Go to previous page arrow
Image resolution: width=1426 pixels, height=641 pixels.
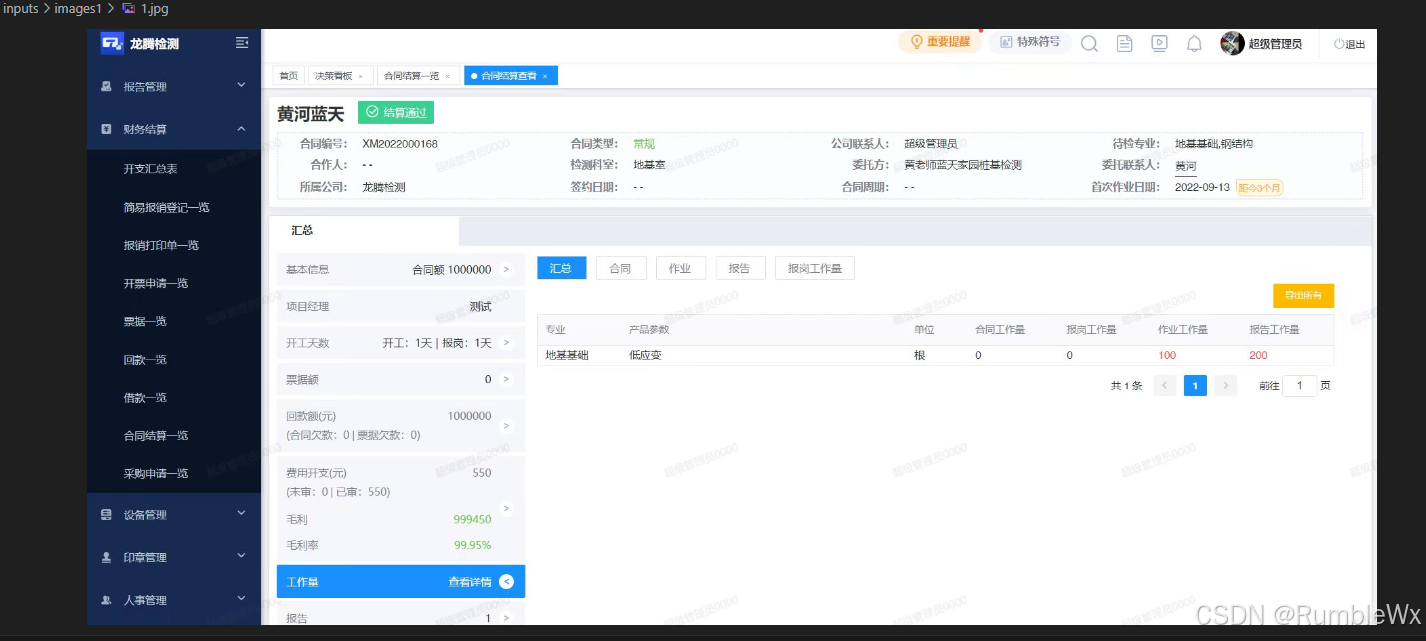click(1165, 386)
